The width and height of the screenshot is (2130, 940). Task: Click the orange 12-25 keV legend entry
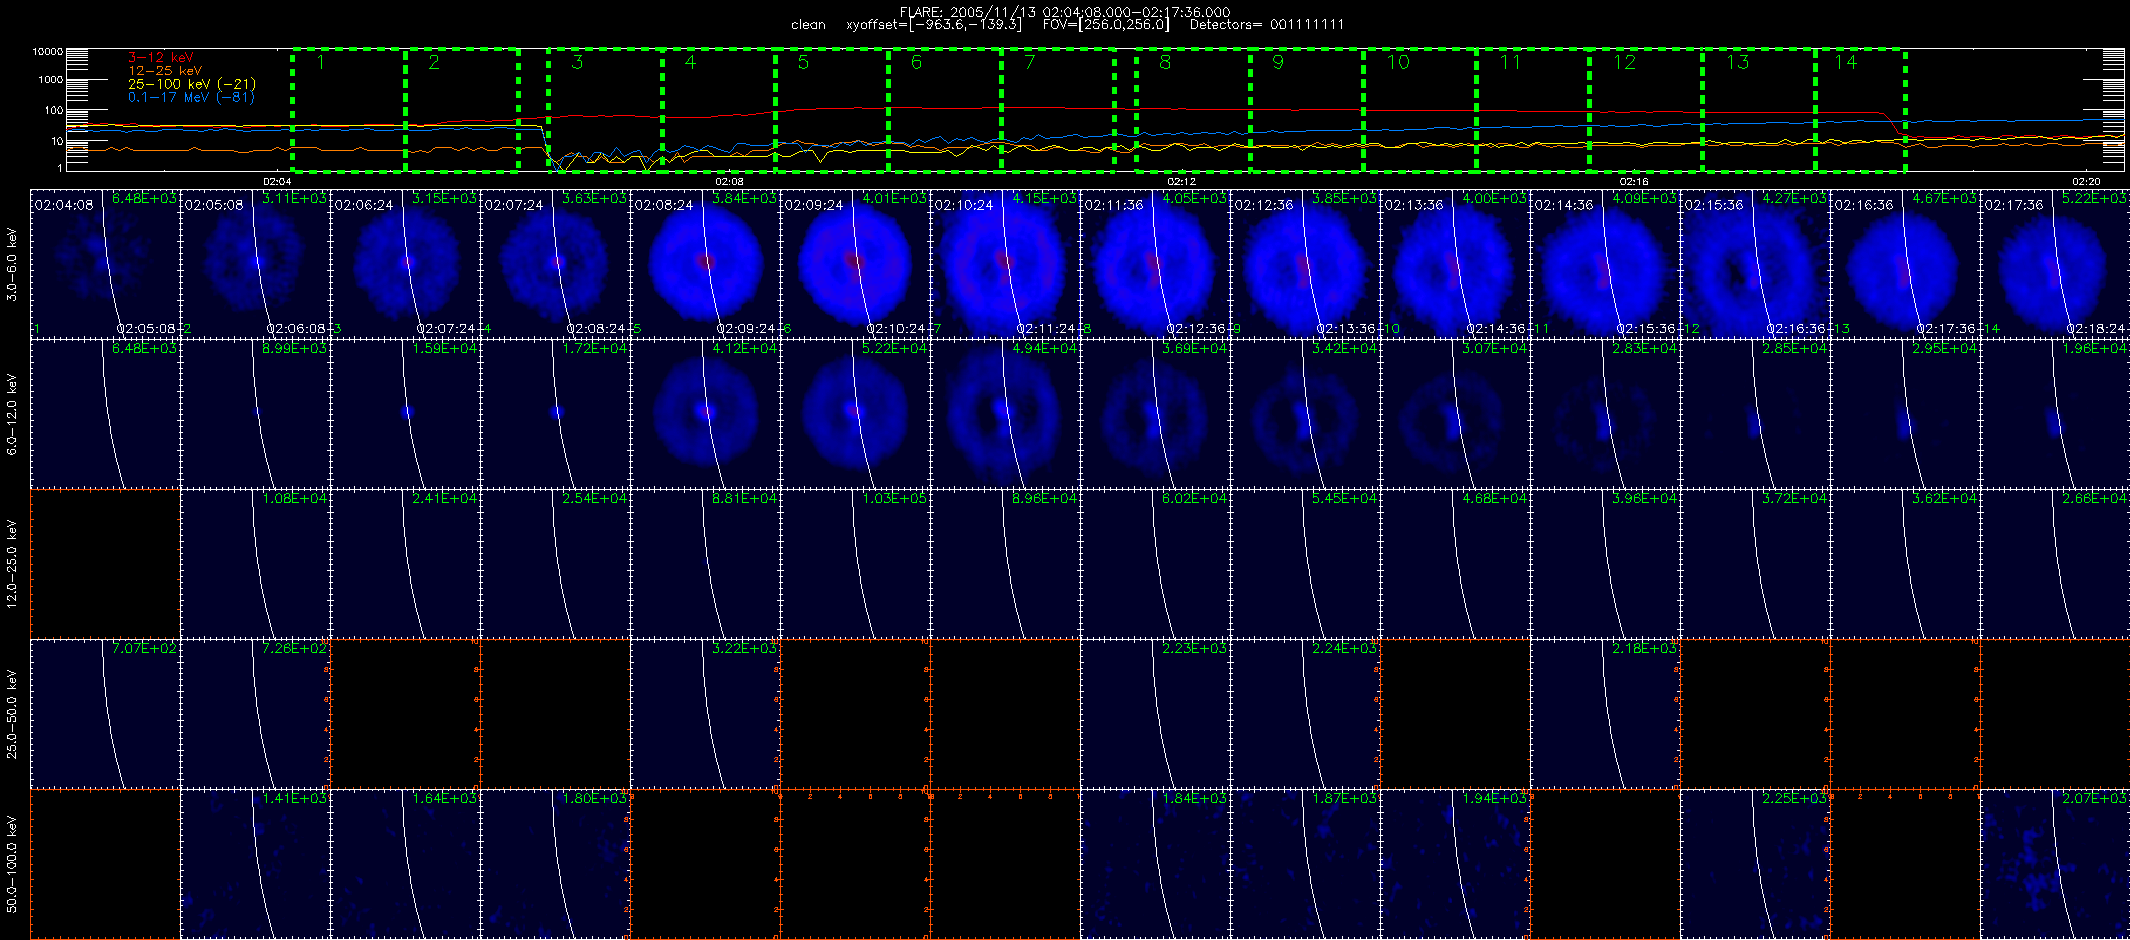165,71
